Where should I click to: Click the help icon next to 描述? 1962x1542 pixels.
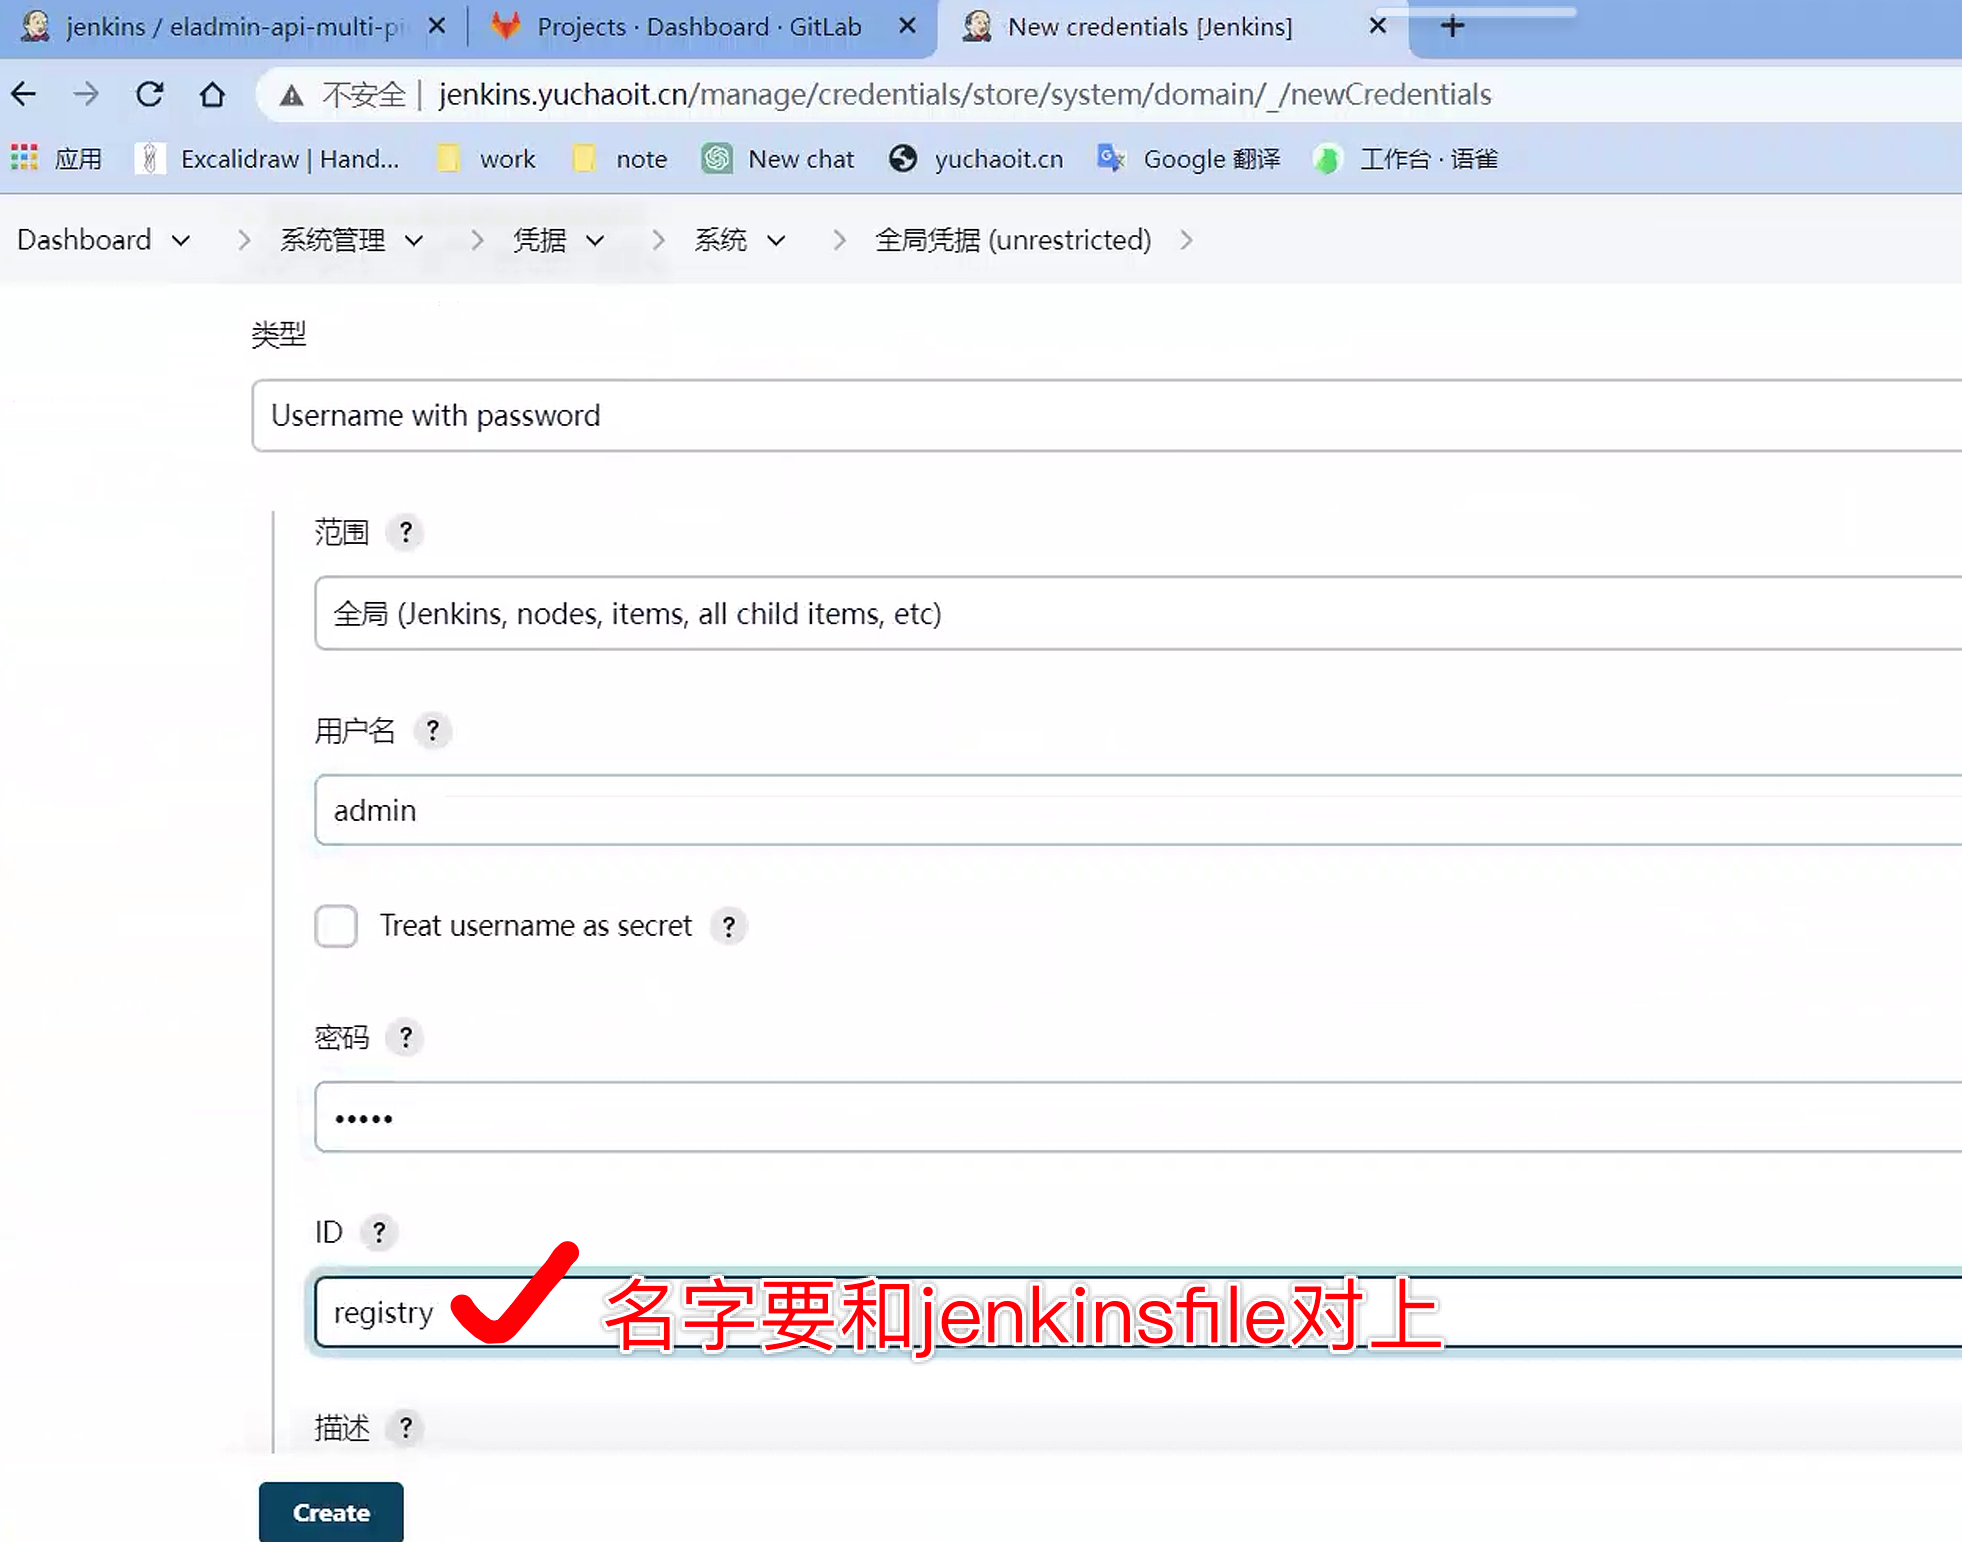[405, 1427]
